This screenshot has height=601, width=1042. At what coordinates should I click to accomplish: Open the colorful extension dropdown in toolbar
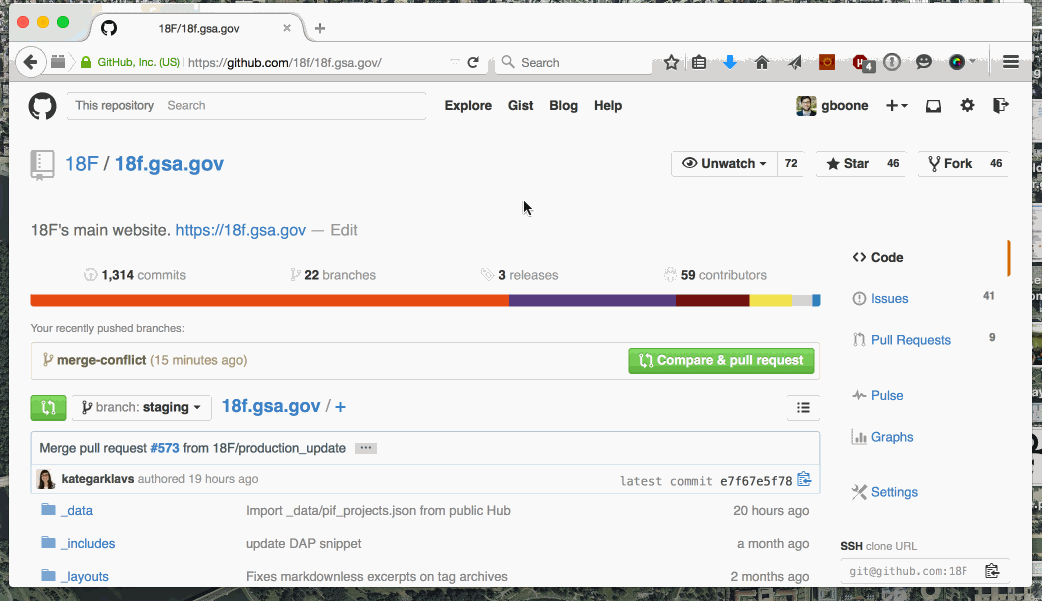[962, 62]
